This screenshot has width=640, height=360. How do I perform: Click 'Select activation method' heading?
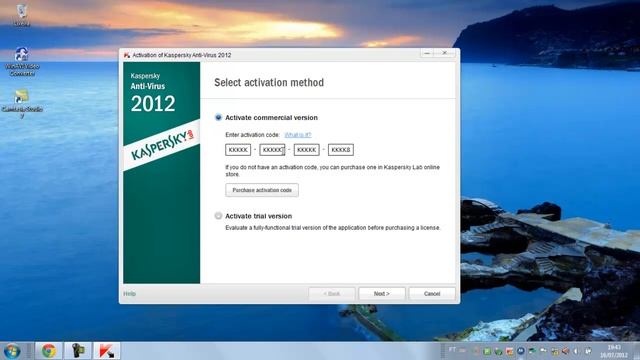269,82
